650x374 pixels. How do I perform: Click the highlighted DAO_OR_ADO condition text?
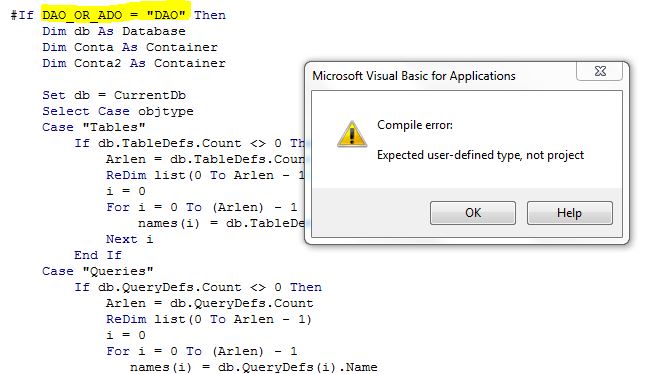point(114,15)
